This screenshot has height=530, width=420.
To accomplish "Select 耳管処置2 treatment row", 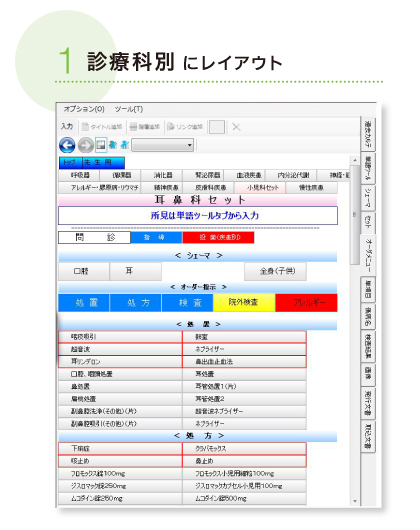I will (x=244, y=399).
